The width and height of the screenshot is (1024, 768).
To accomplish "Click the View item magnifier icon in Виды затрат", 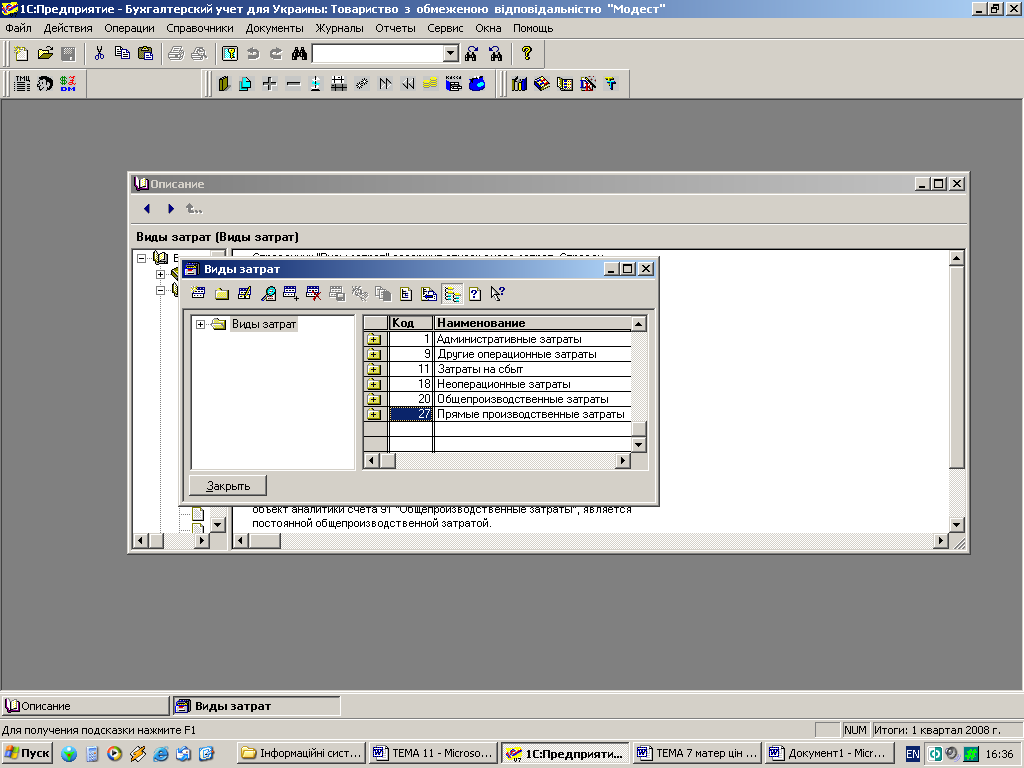I will (268, 294).
